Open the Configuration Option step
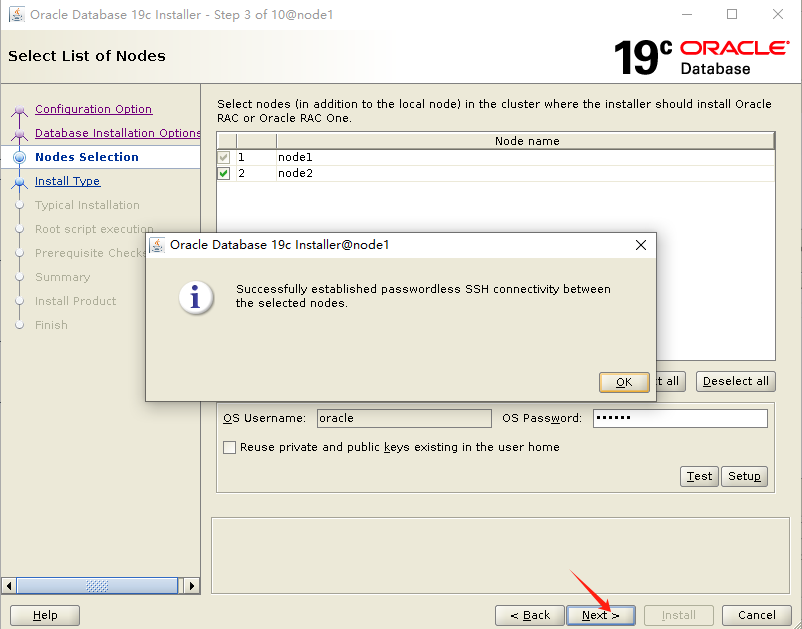The image size is (802, 629). 94,109
